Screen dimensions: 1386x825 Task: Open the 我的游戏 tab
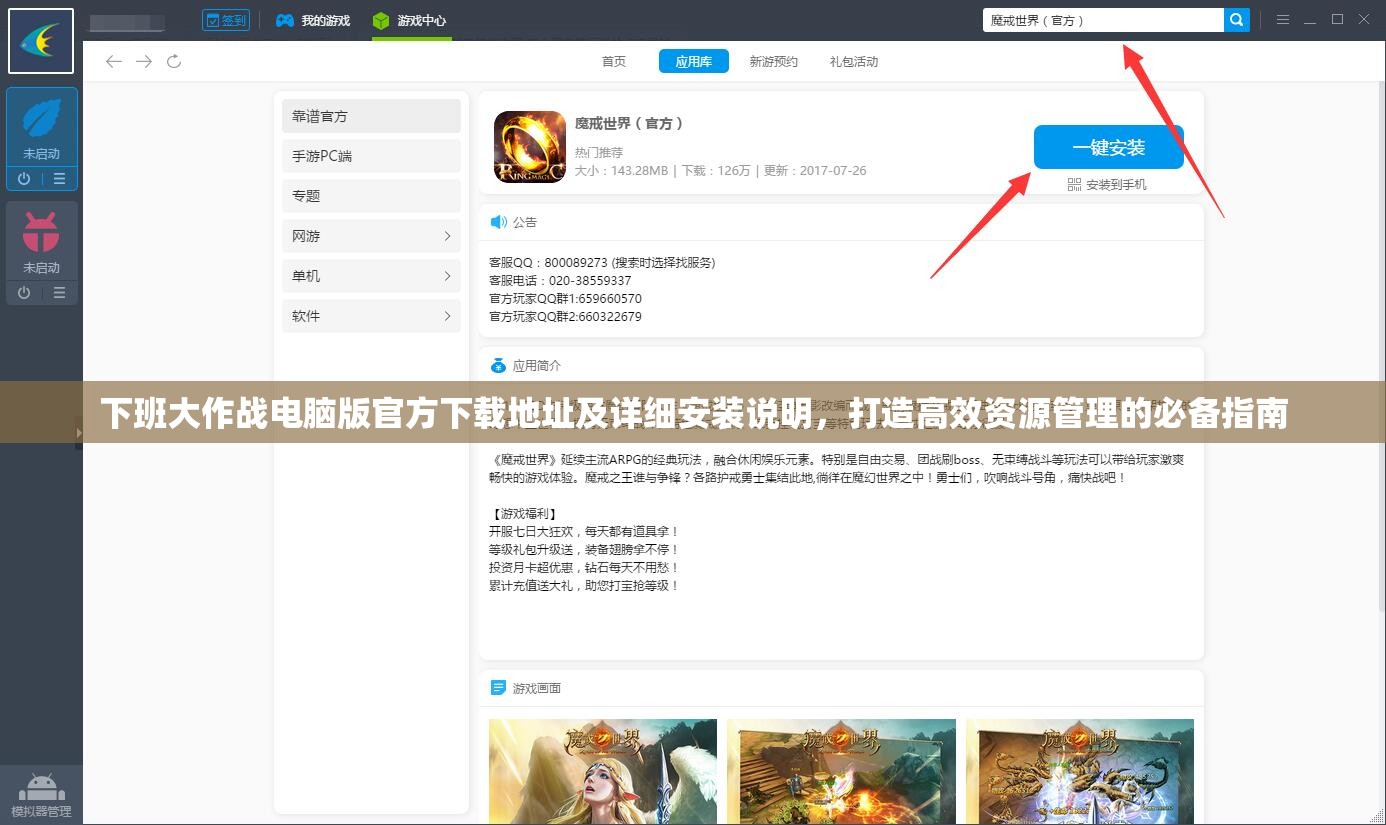(313, 20)
